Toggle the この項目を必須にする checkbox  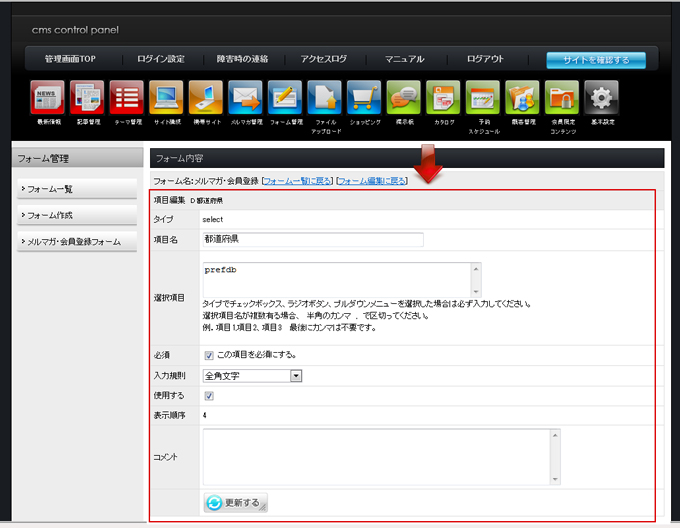point(209,354)
